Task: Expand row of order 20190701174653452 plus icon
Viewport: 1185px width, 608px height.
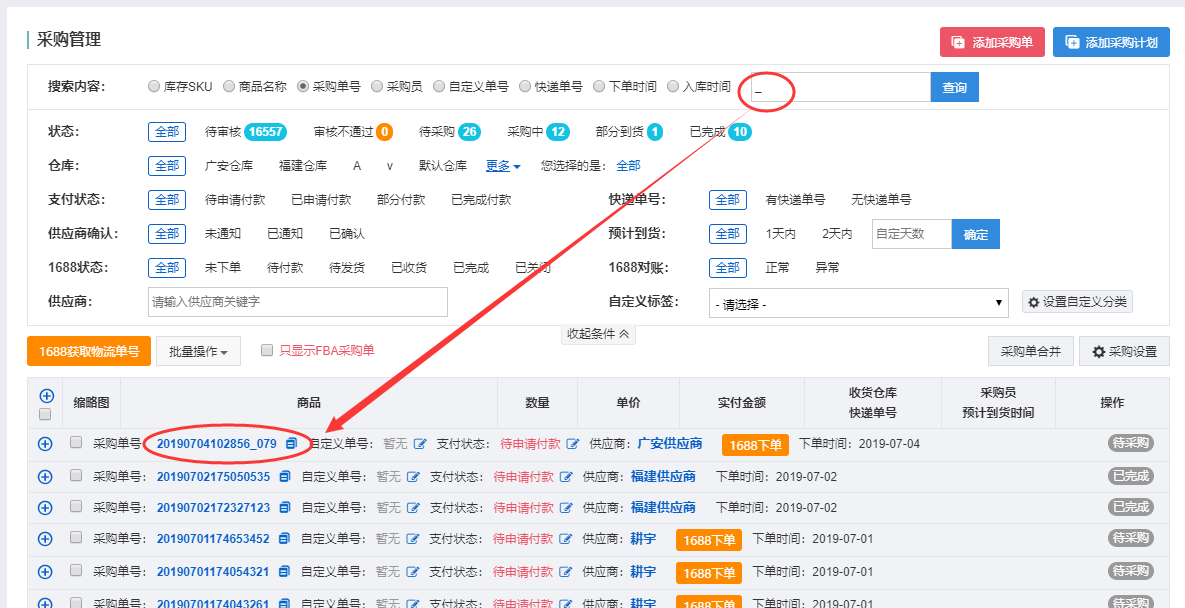Action: [45, 539]
